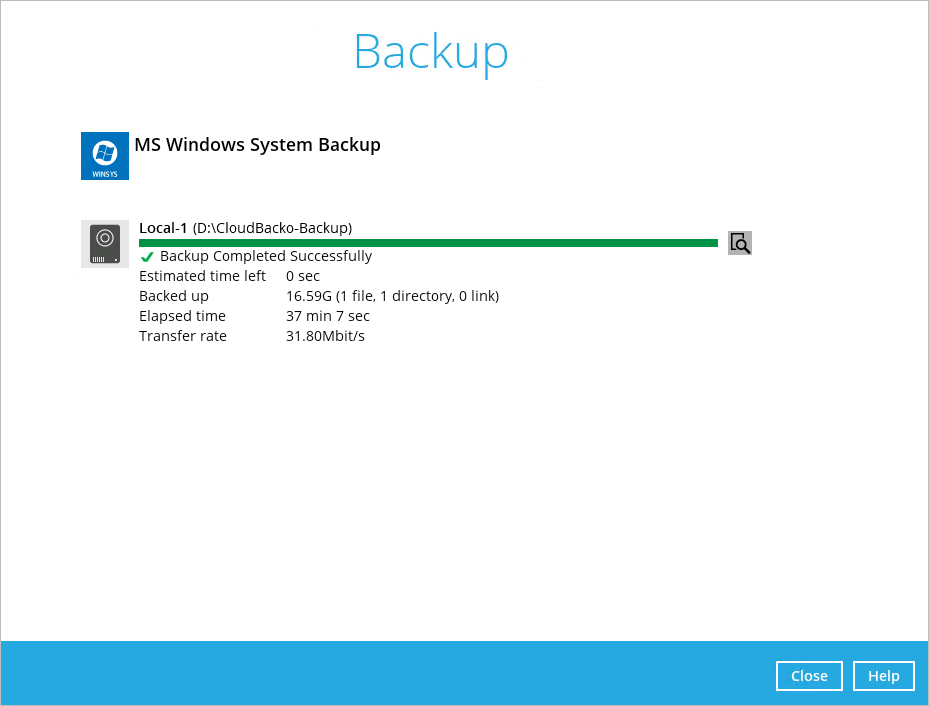Click the green checkmark success icon
The height and width of the screenshot is (706, 929).
coord(147,255)
